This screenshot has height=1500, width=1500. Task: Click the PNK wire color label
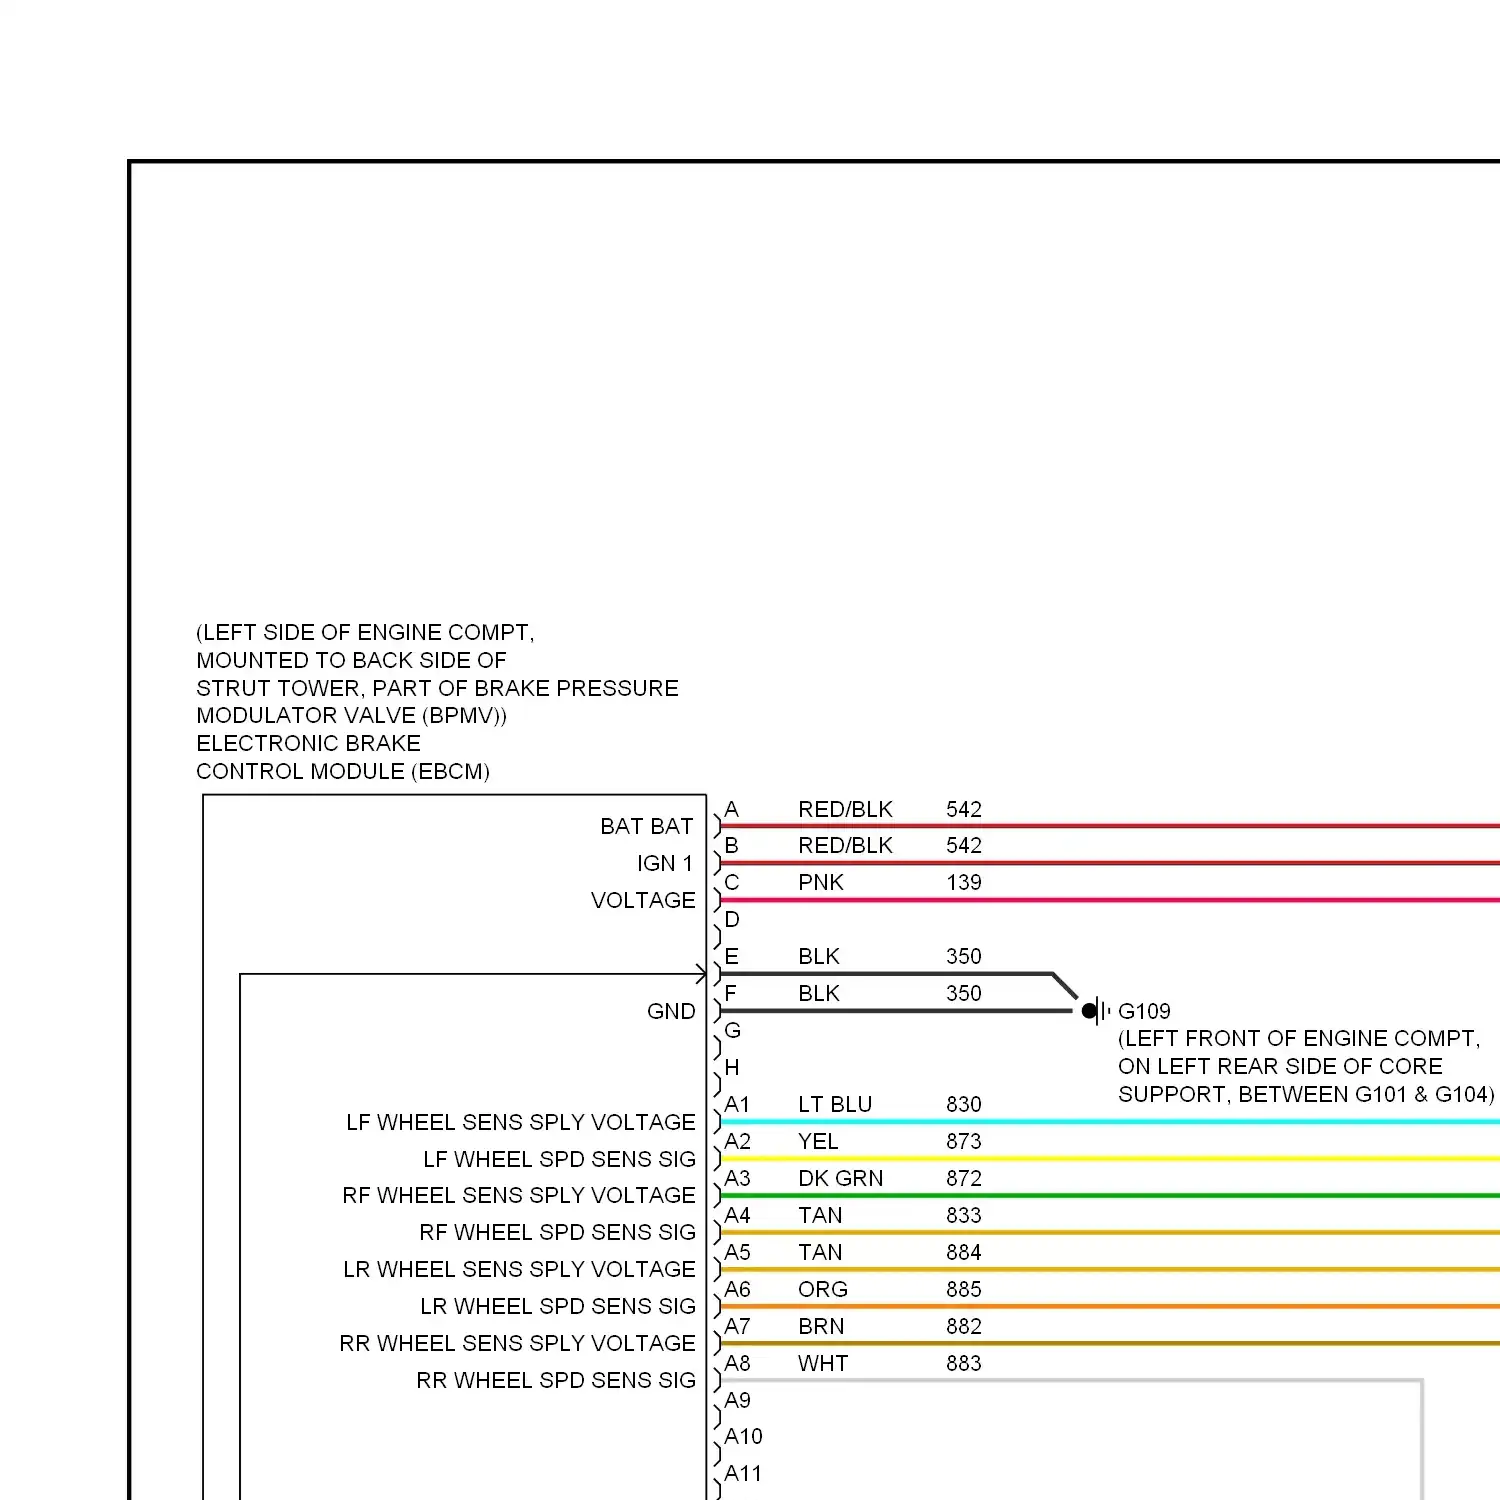click(821, 882)
